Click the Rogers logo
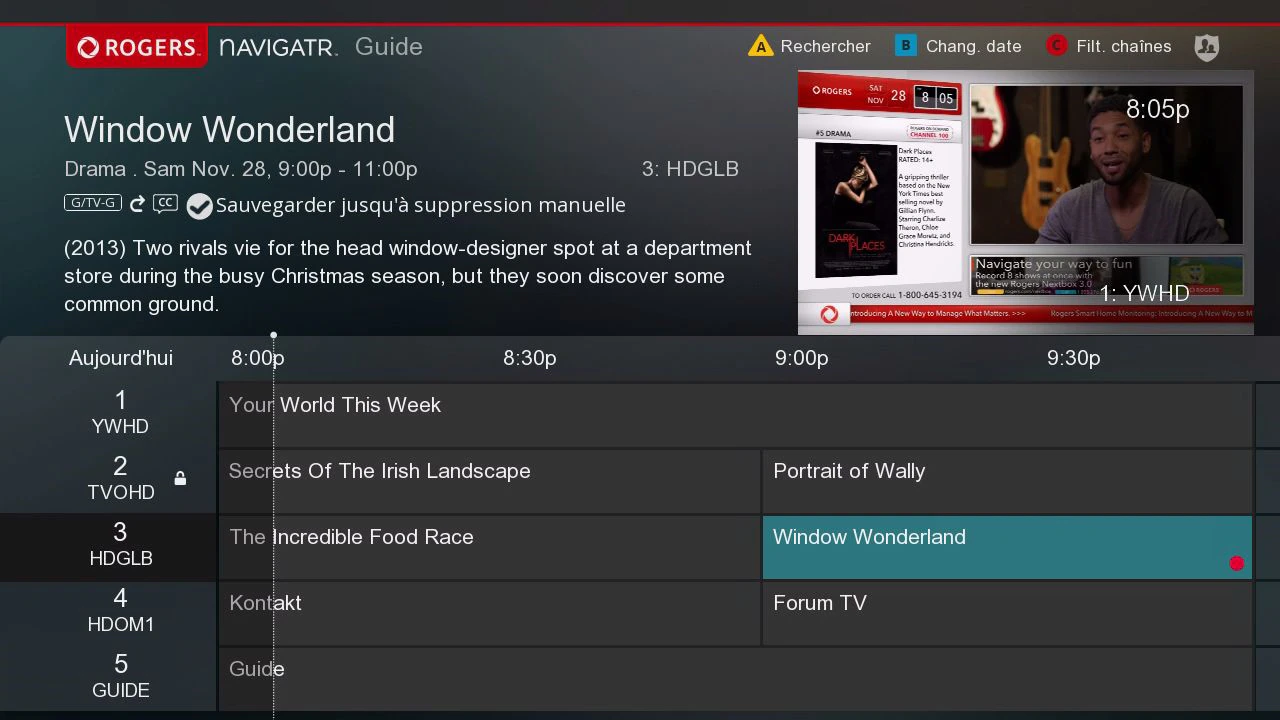 (137, 47)
